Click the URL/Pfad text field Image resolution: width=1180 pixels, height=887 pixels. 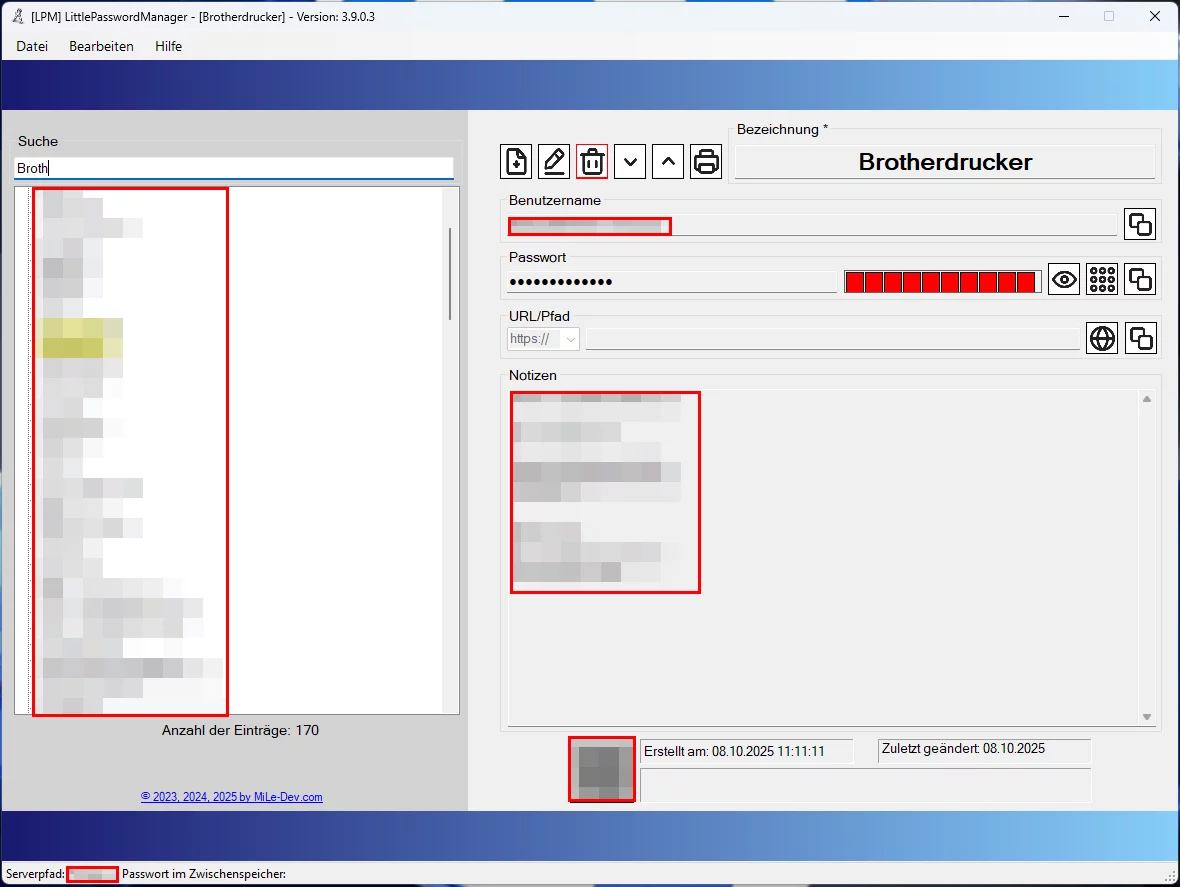coord(832,339)
